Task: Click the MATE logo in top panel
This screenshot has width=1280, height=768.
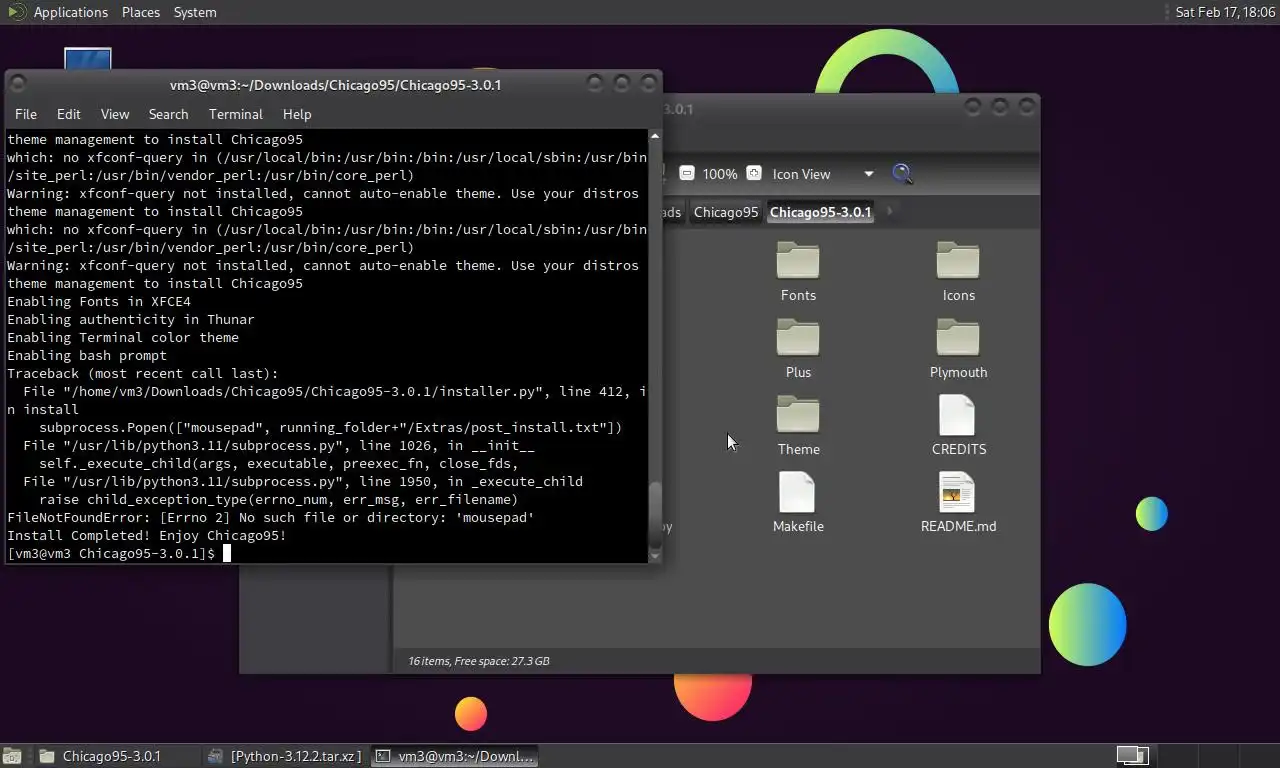Action: tap(17, 12)
